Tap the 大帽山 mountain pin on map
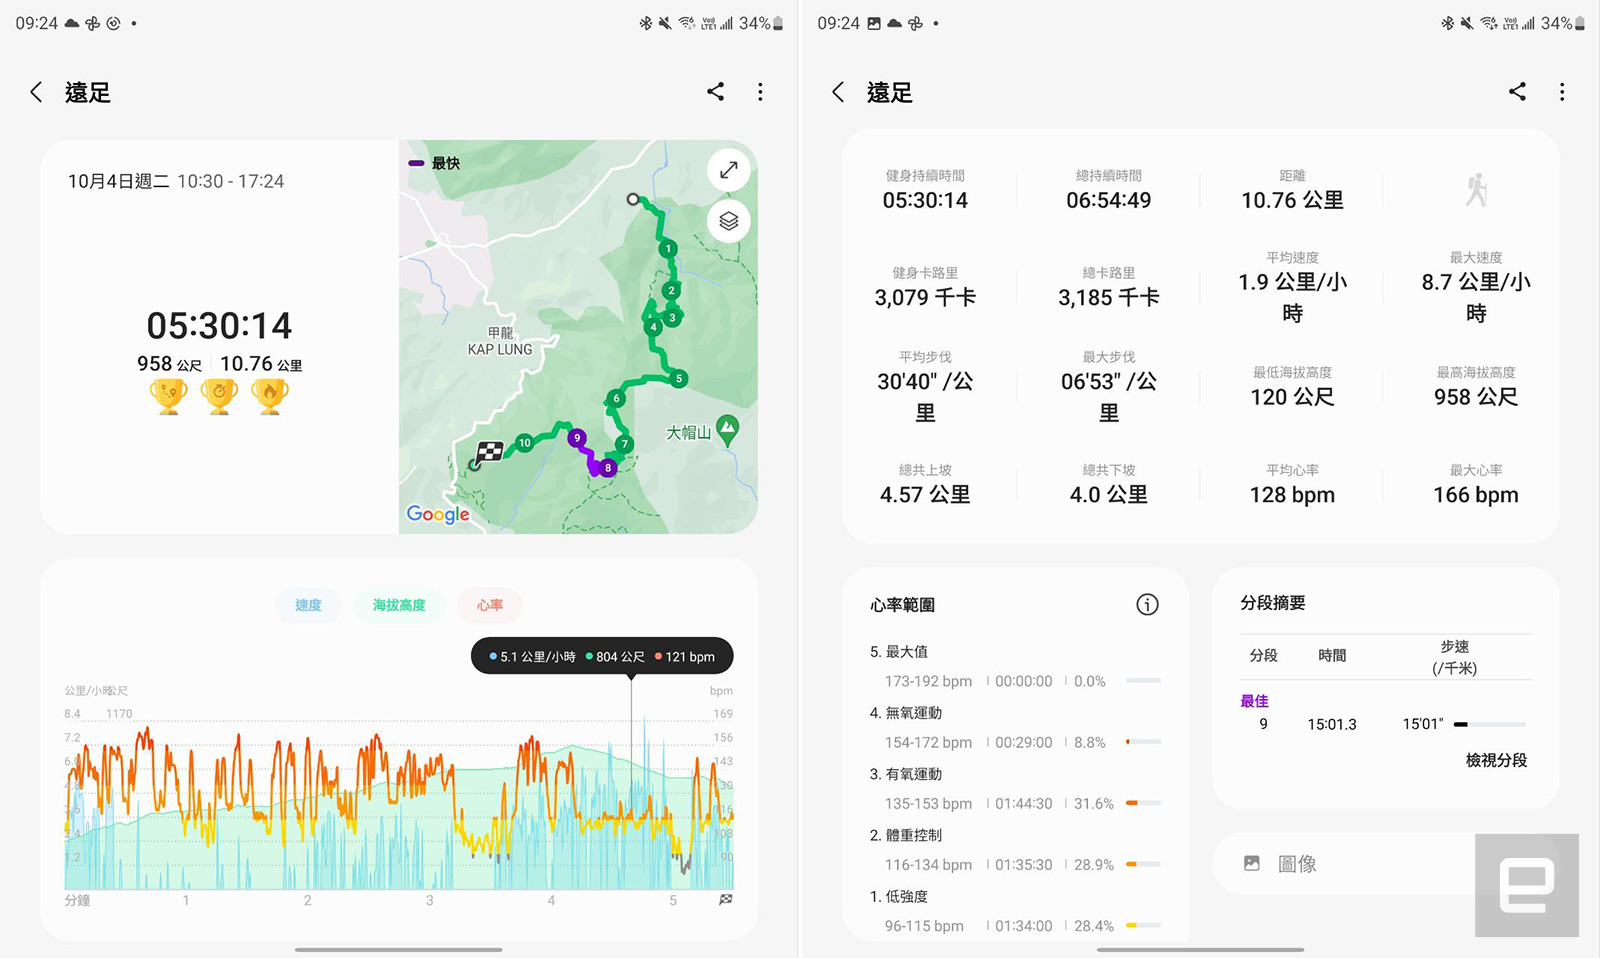The height and width of the screenshot is (958, 1600). click(728, 430)
